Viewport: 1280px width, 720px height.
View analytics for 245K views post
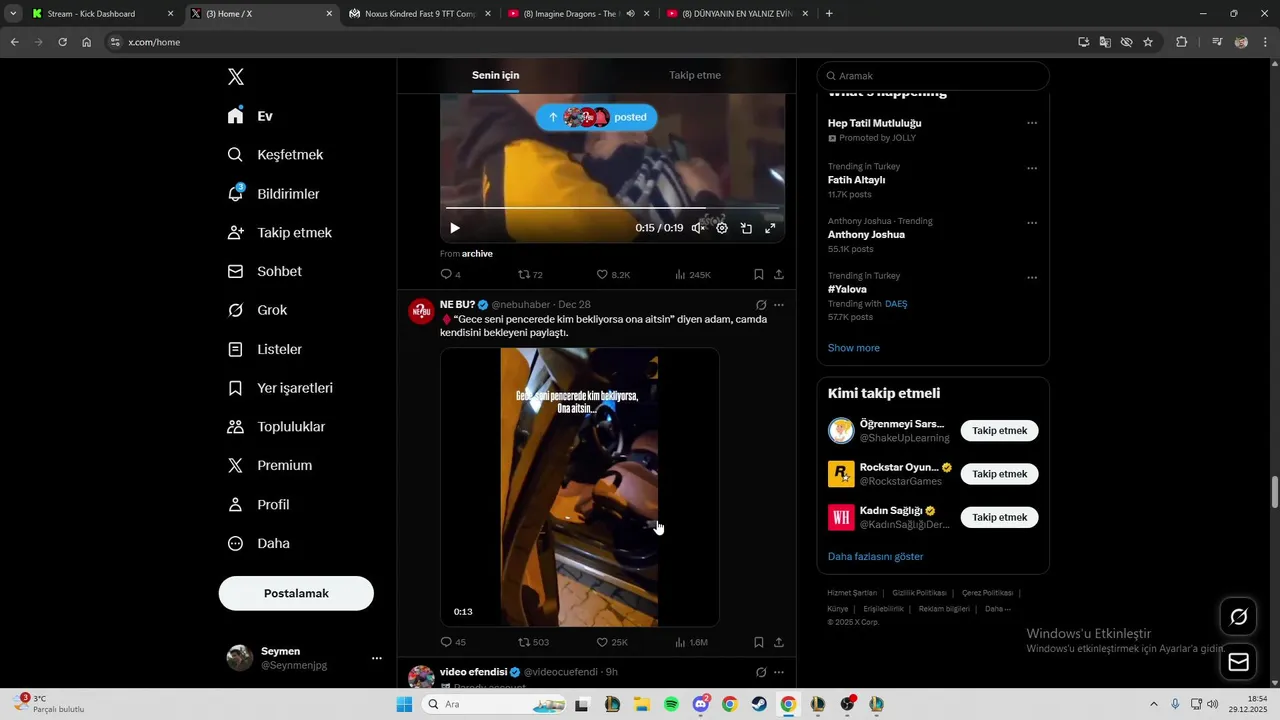pyautogui.click(x=692, y=274)
